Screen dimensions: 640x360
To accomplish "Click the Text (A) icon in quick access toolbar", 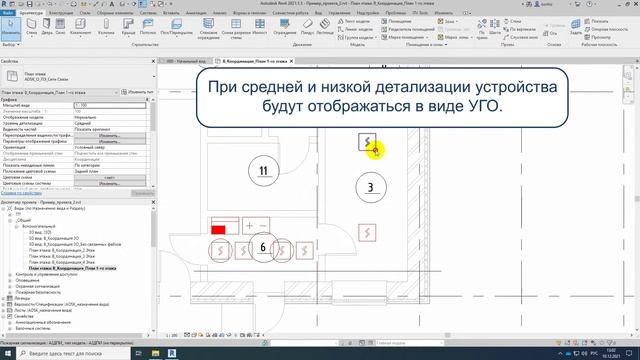I will (111, 4).
